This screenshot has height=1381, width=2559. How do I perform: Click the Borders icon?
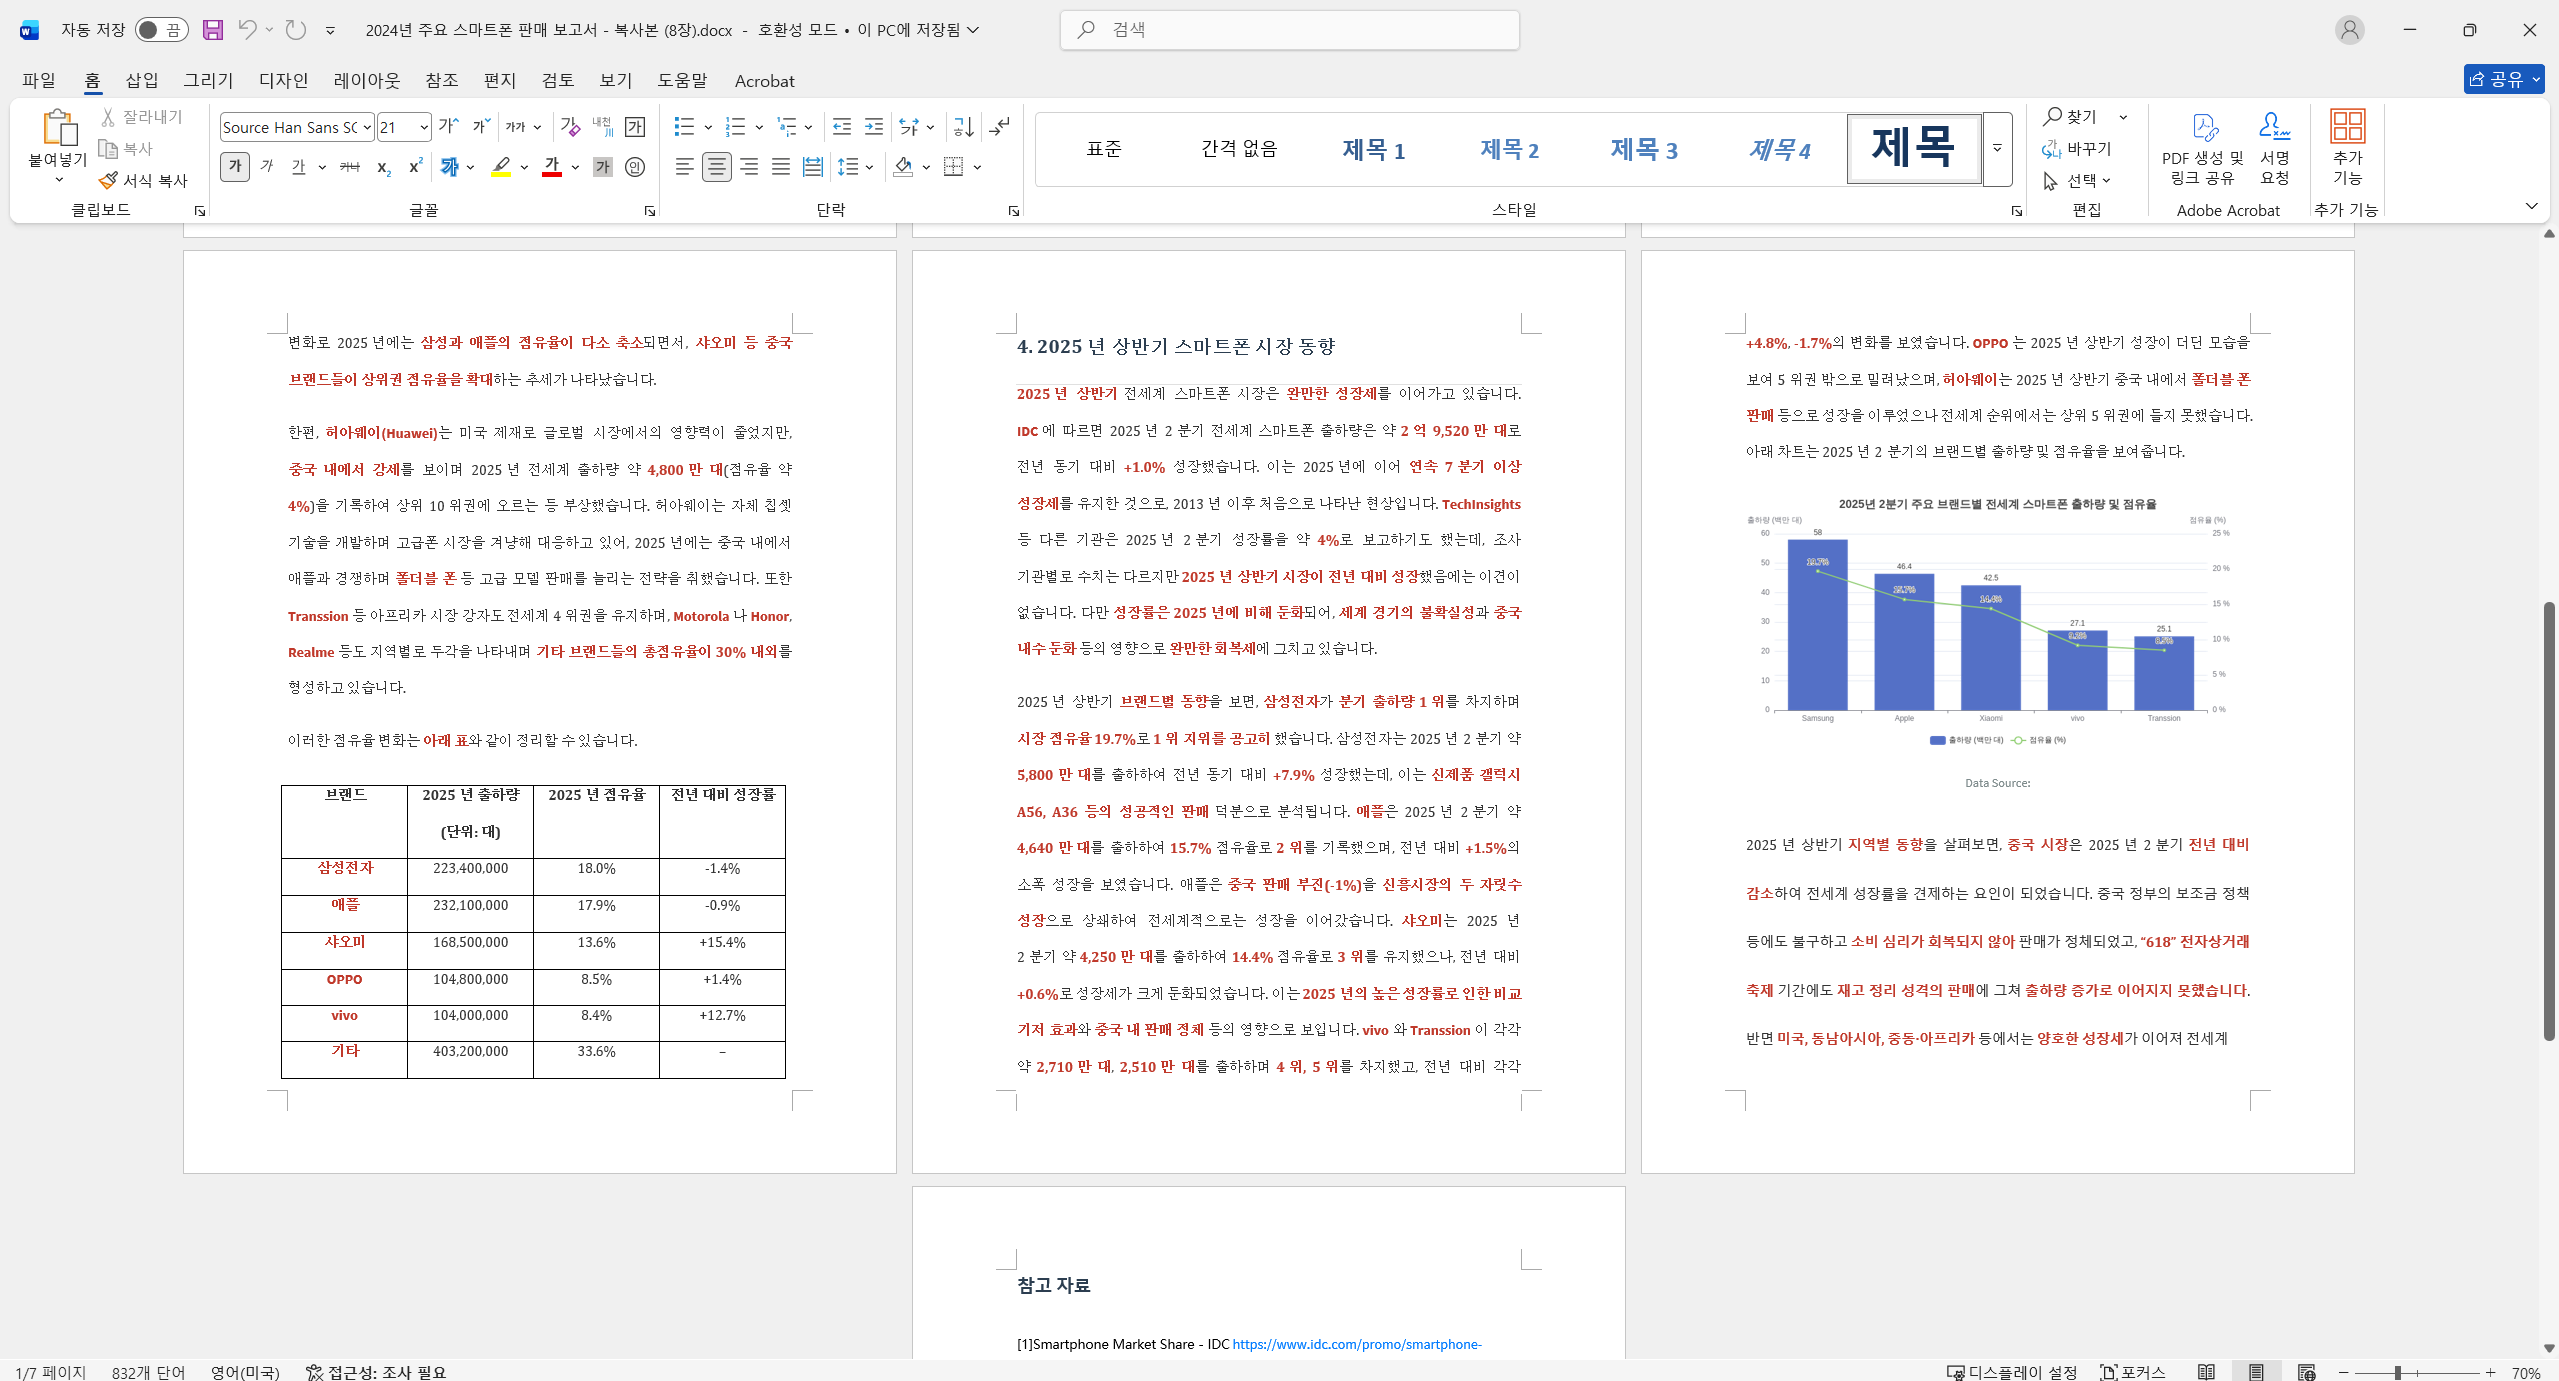point(954,167)
